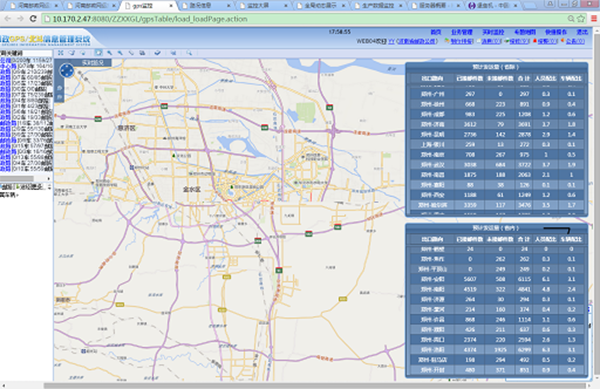
Task: Go to 首页 in the top navigation
Action: (435, 32)
